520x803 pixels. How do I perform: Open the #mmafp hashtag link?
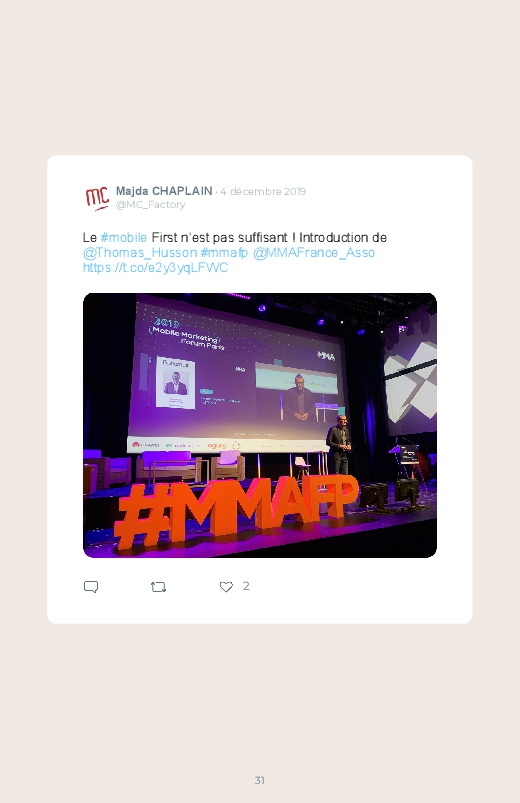(x=224, y=252)
